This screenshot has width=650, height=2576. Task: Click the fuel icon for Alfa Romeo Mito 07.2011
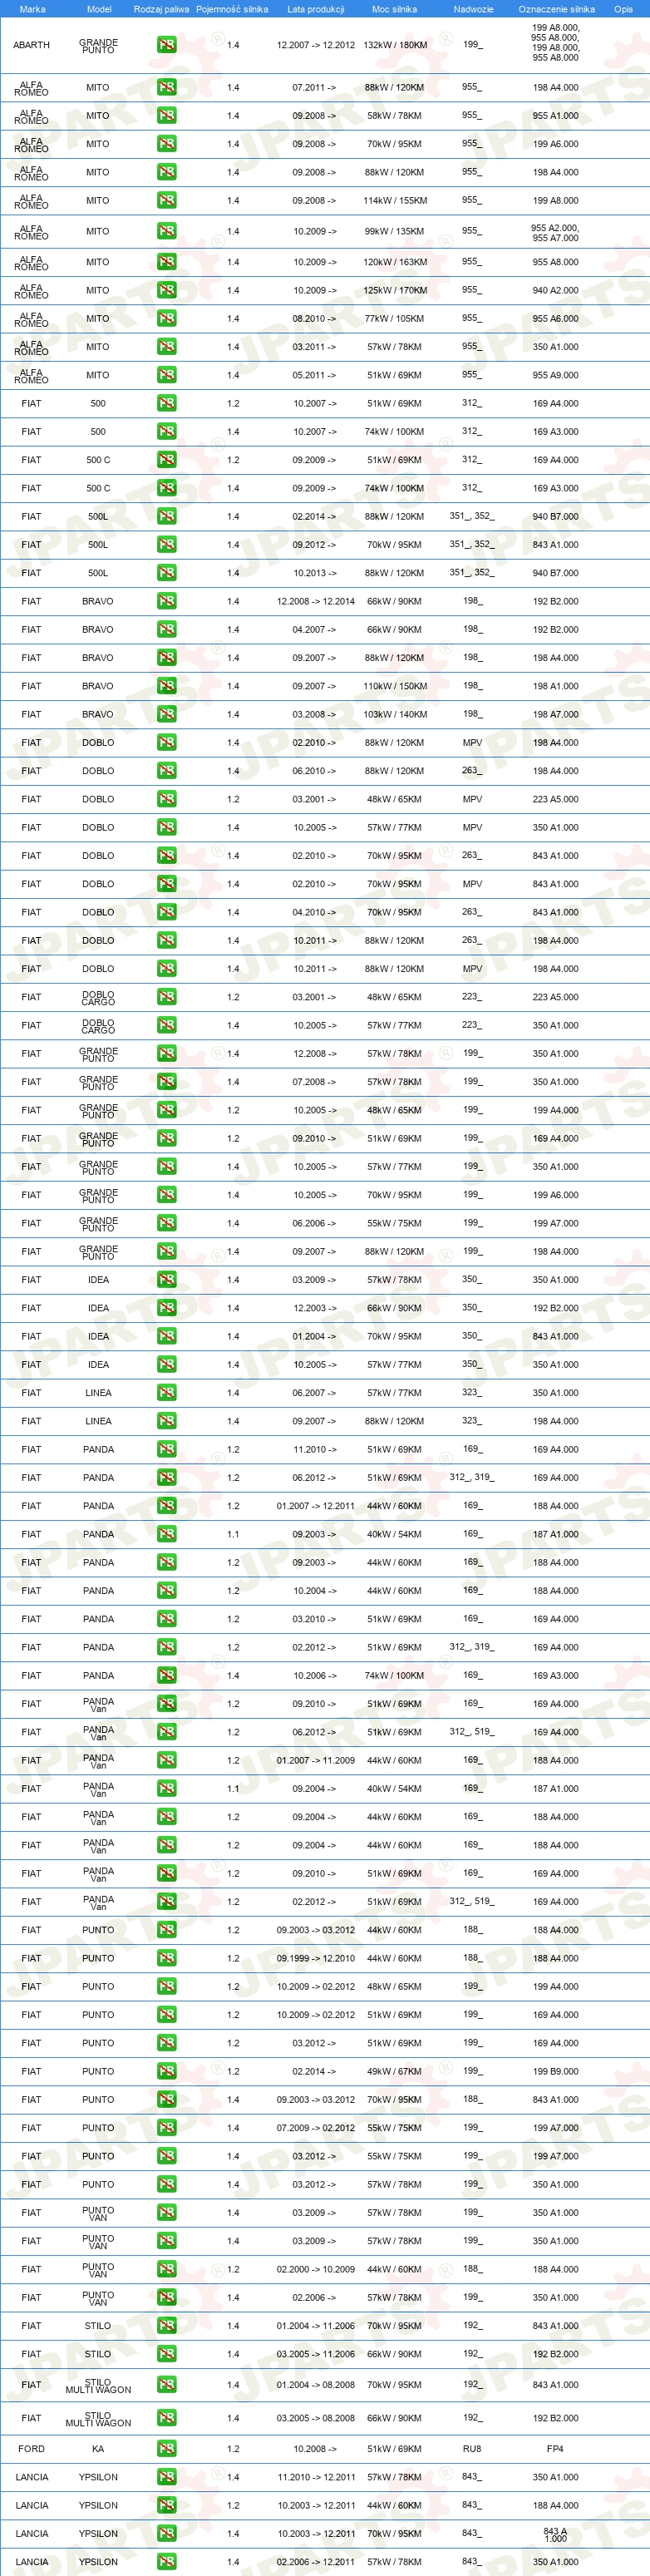point(166,87)
